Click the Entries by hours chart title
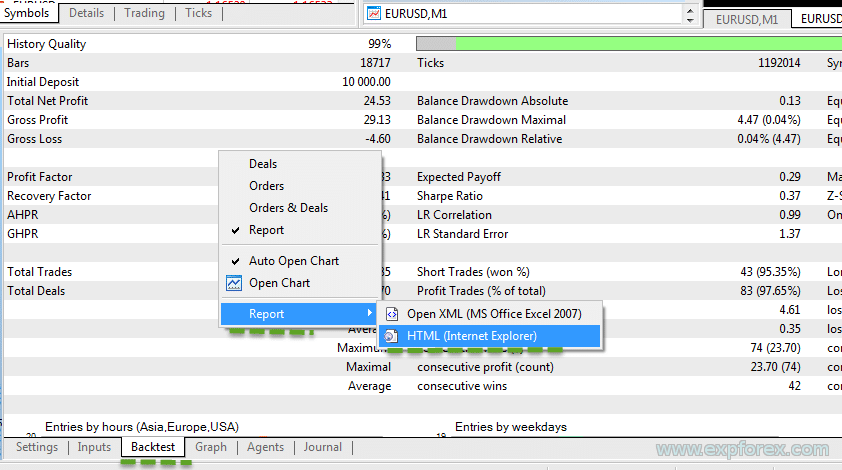 (x=142, y=427)
